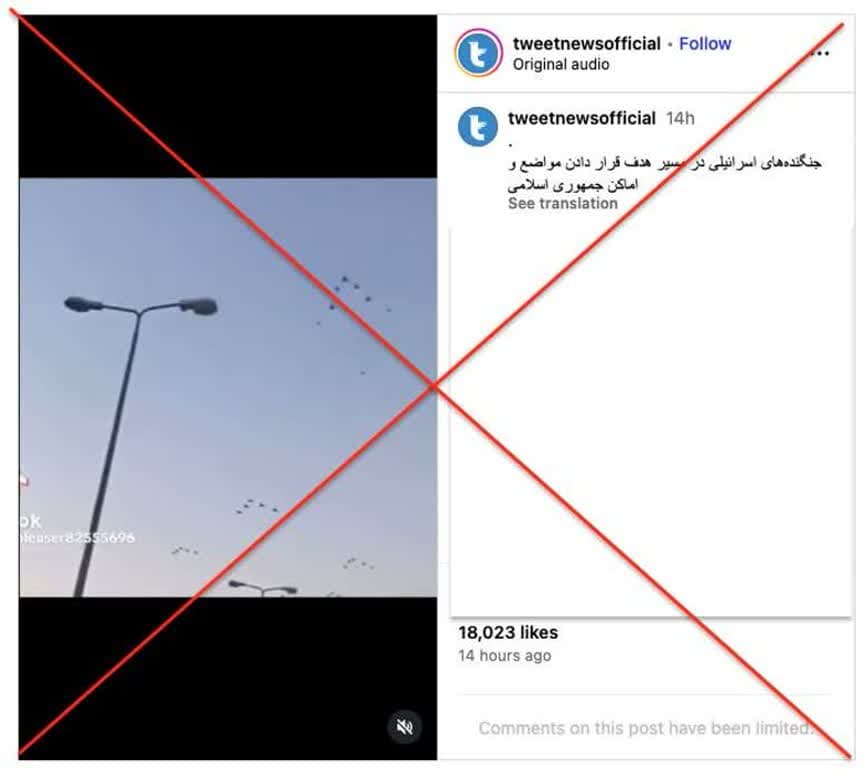Tap the TikTok watermark on the video

(30, 520)
